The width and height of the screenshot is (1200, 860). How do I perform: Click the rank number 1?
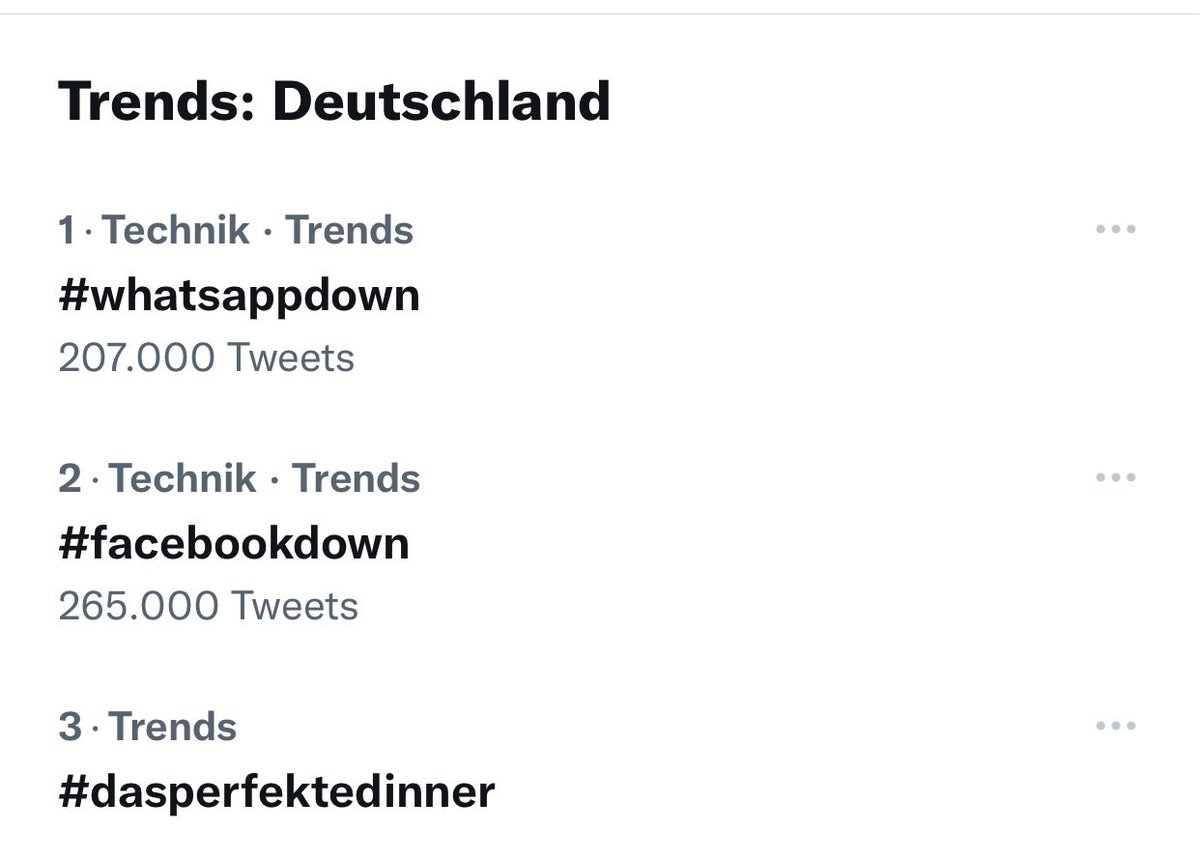pyautogui.click(x=67, y=230)
